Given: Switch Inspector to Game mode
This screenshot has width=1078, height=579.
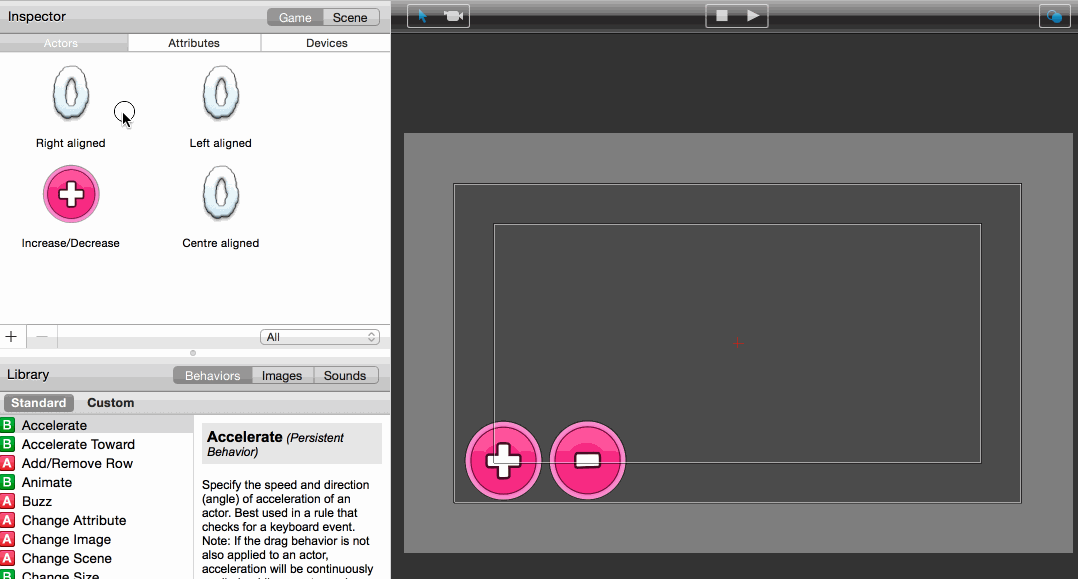Looking at the screenshot, I should coord(295,18).
